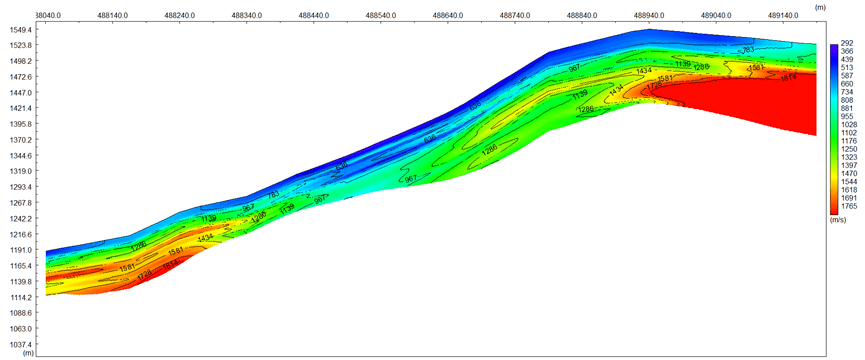Select the 489140.0 horizontal axis label
This screenshot has width=865, height=360.
pyautogui.click(x=783, y=16)
